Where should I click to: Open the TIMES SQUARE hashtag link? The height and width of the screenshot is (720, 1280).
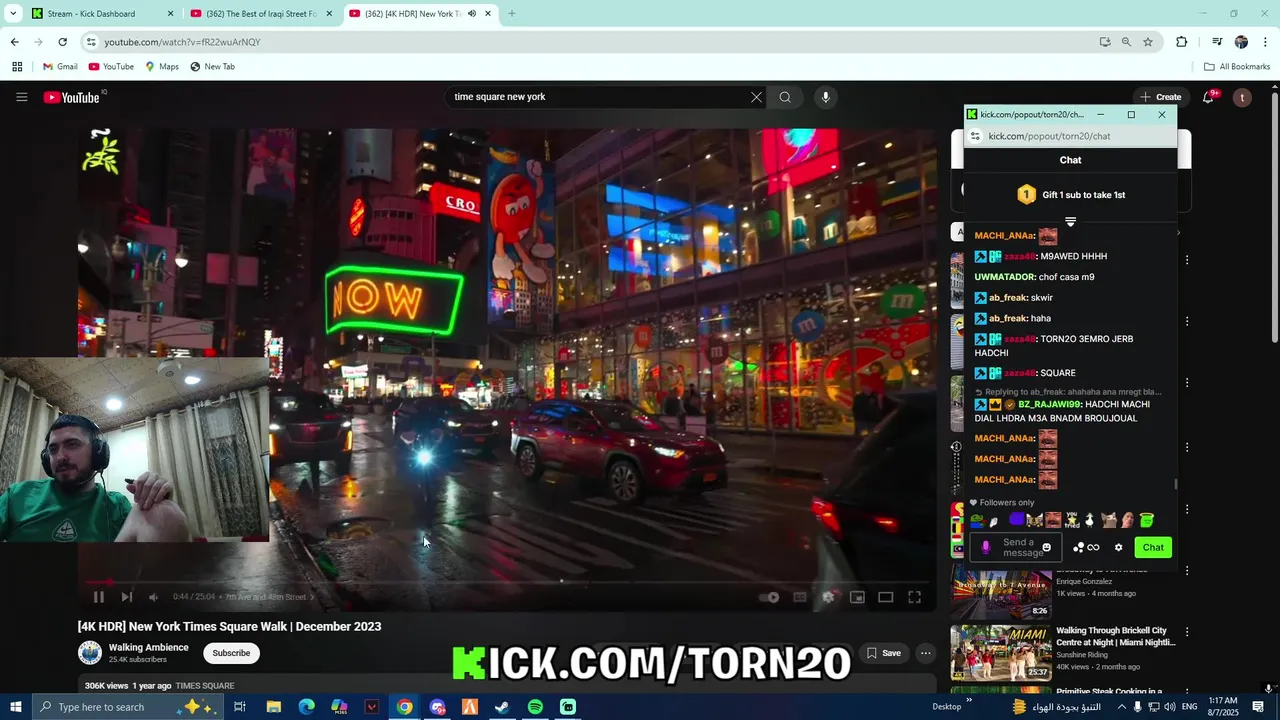pos(205,686)
